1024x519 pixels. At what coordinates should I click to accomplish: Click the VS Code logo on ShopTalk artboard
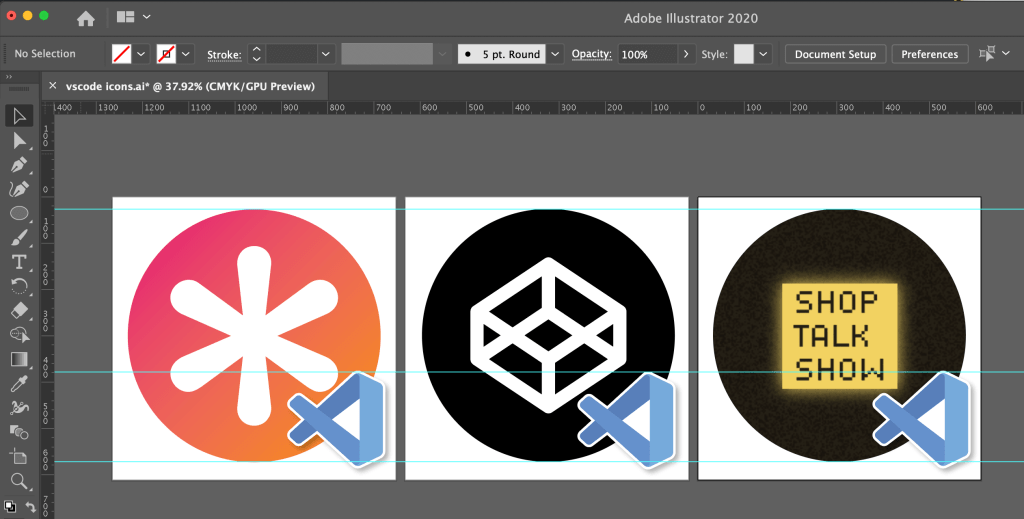921,419
